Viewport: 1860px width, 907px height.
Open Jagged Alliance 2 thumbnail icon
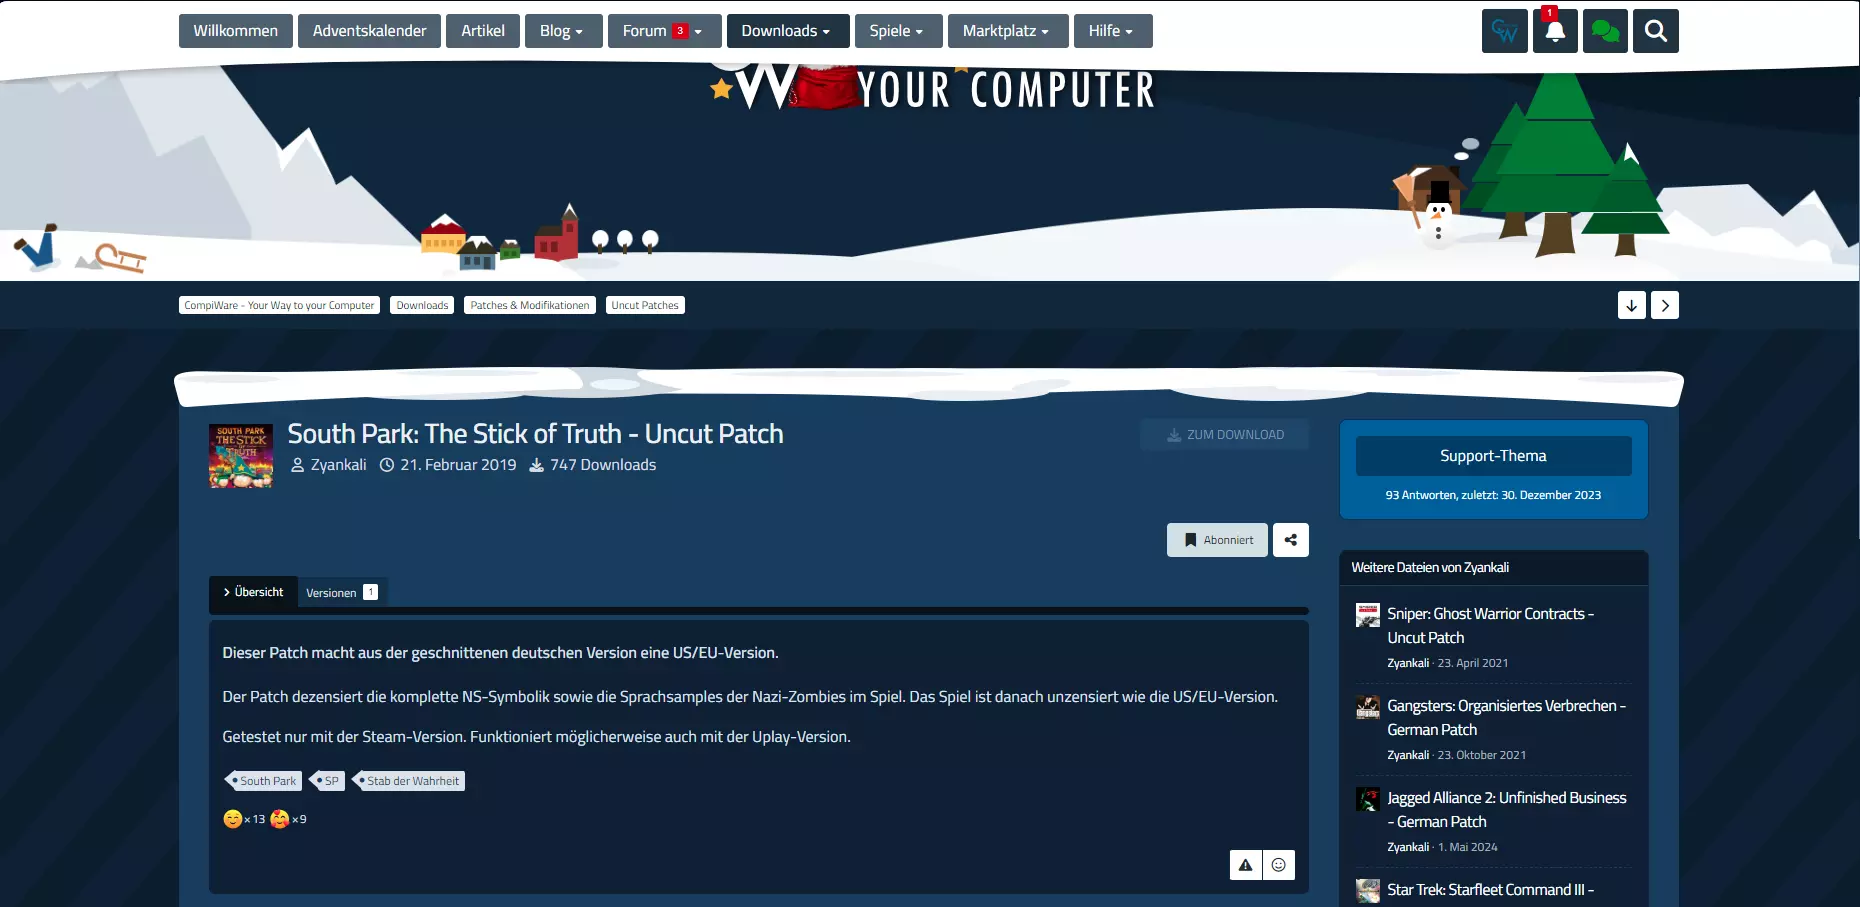pyautogui.click(x=1368, y=799)
